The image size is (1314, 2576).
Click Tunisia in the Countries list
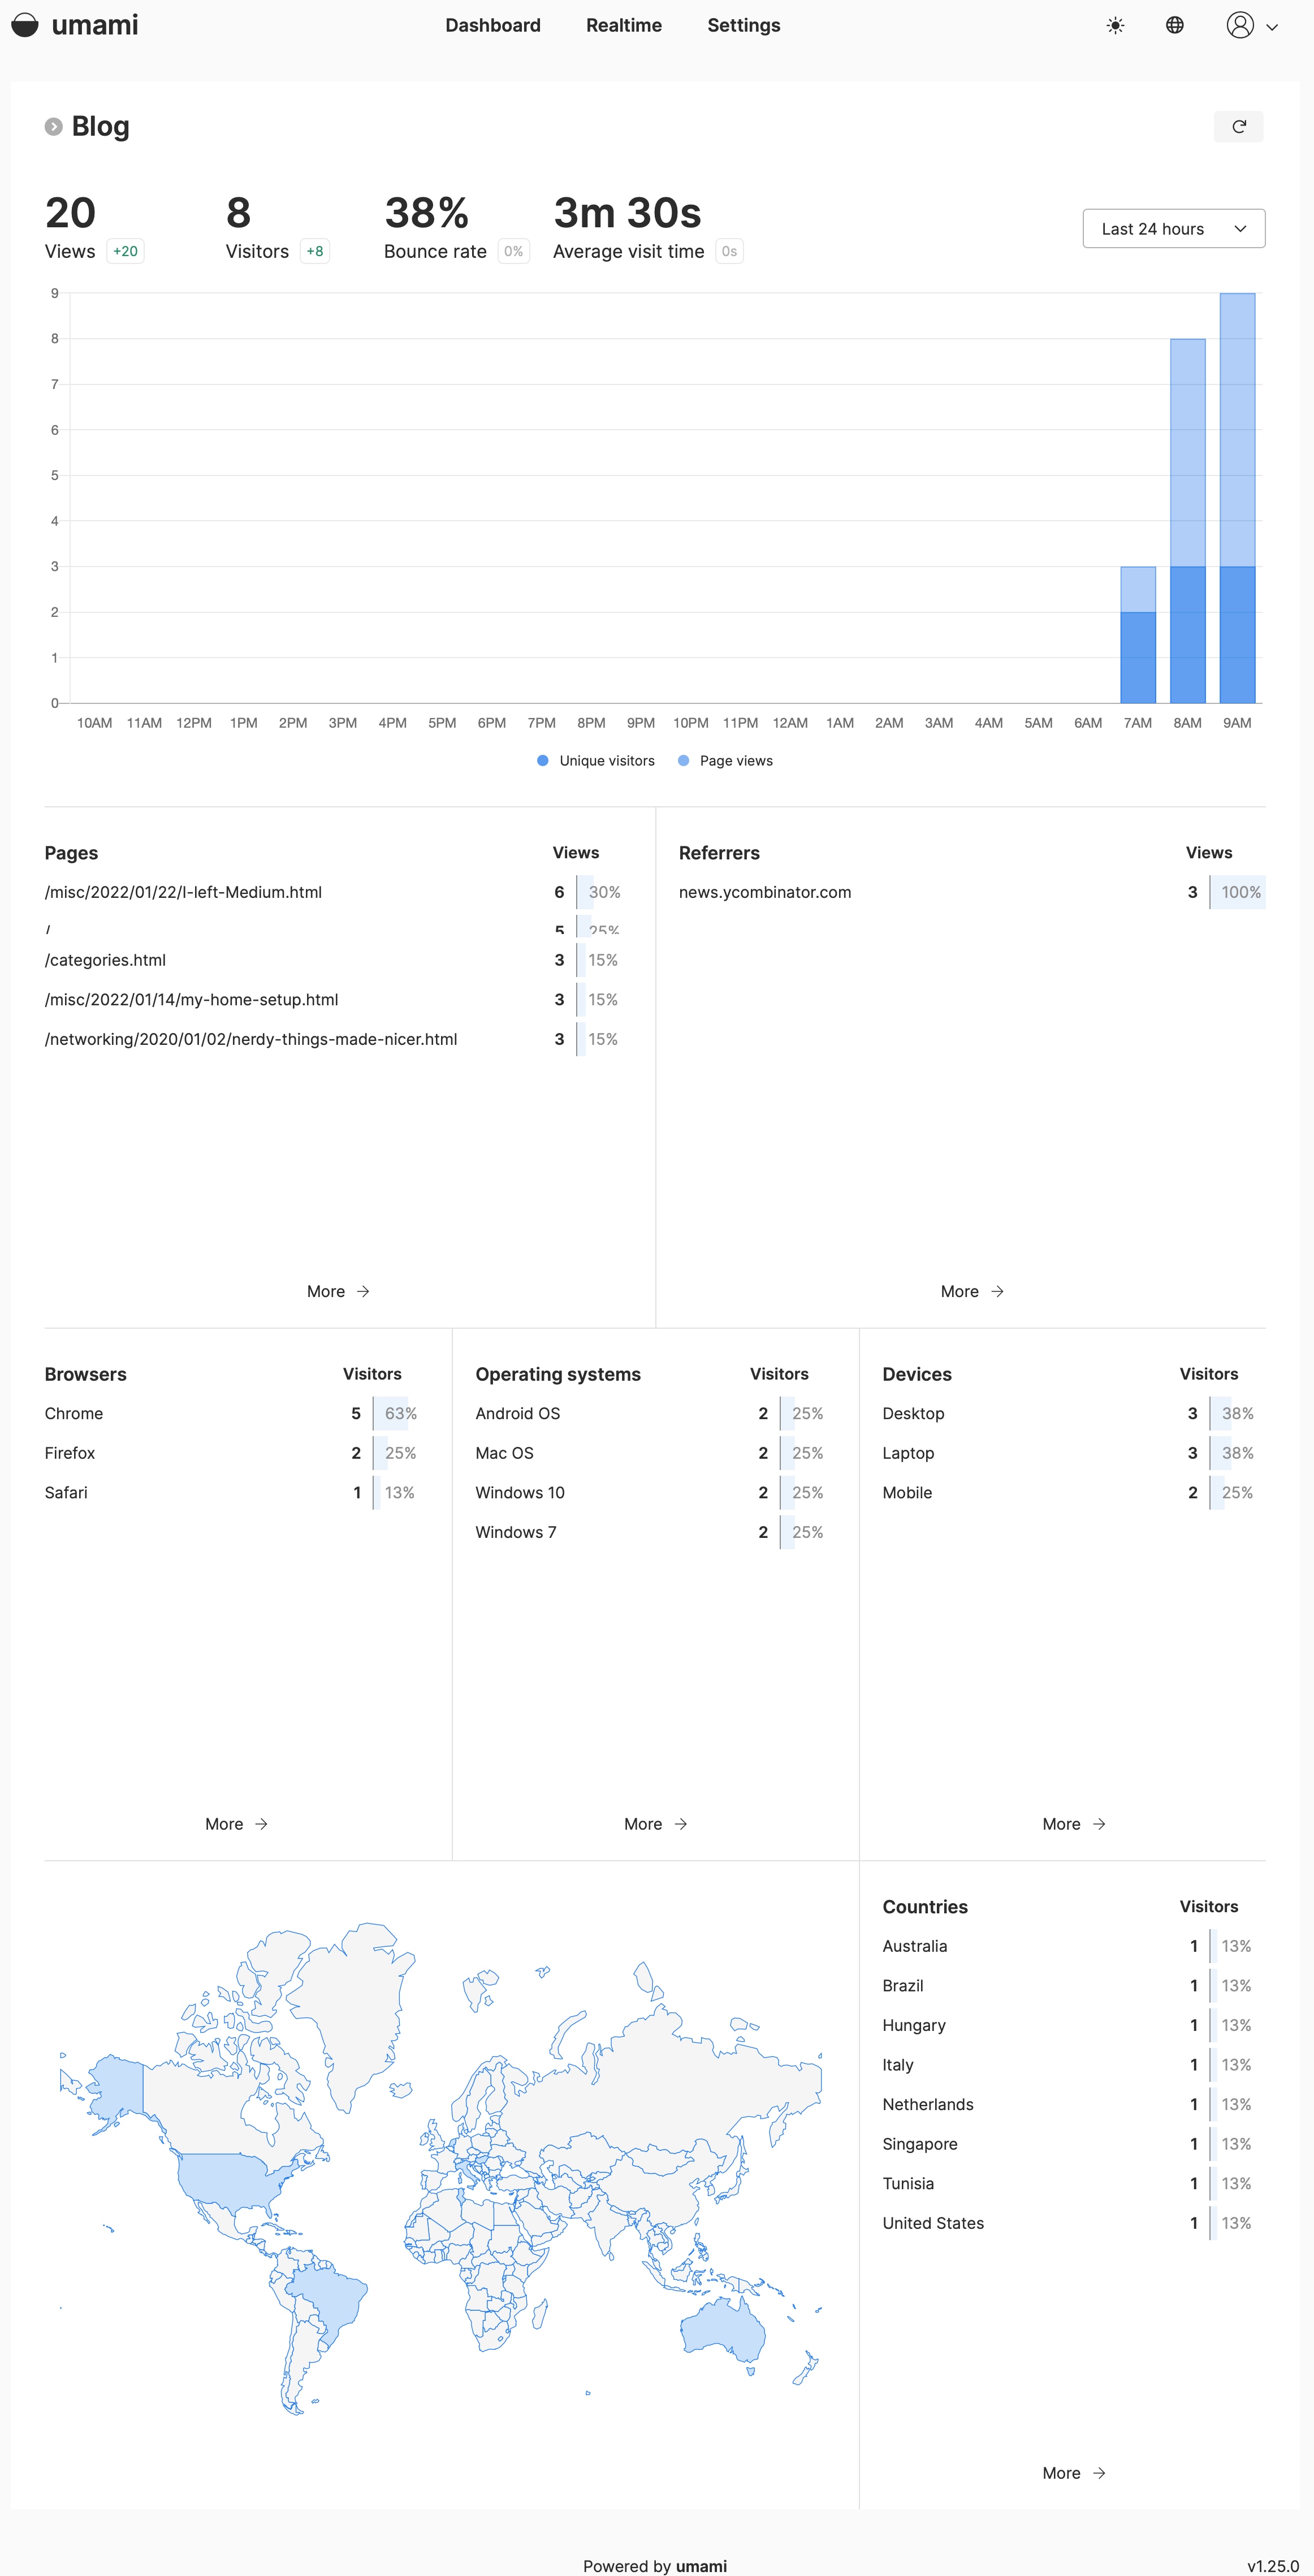1074,2184
